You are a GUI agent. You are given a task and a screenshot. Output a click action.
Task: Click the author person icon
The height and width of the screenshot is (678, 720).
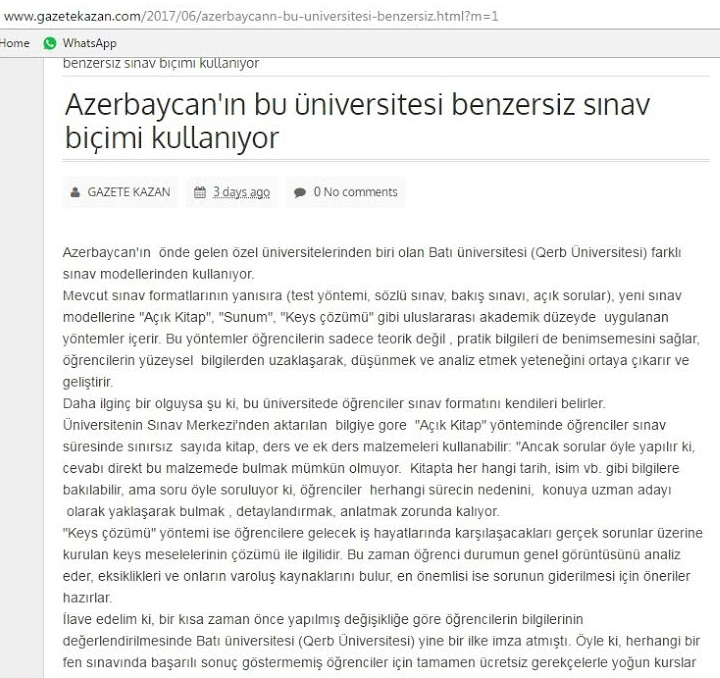click(x=75, y=192)
